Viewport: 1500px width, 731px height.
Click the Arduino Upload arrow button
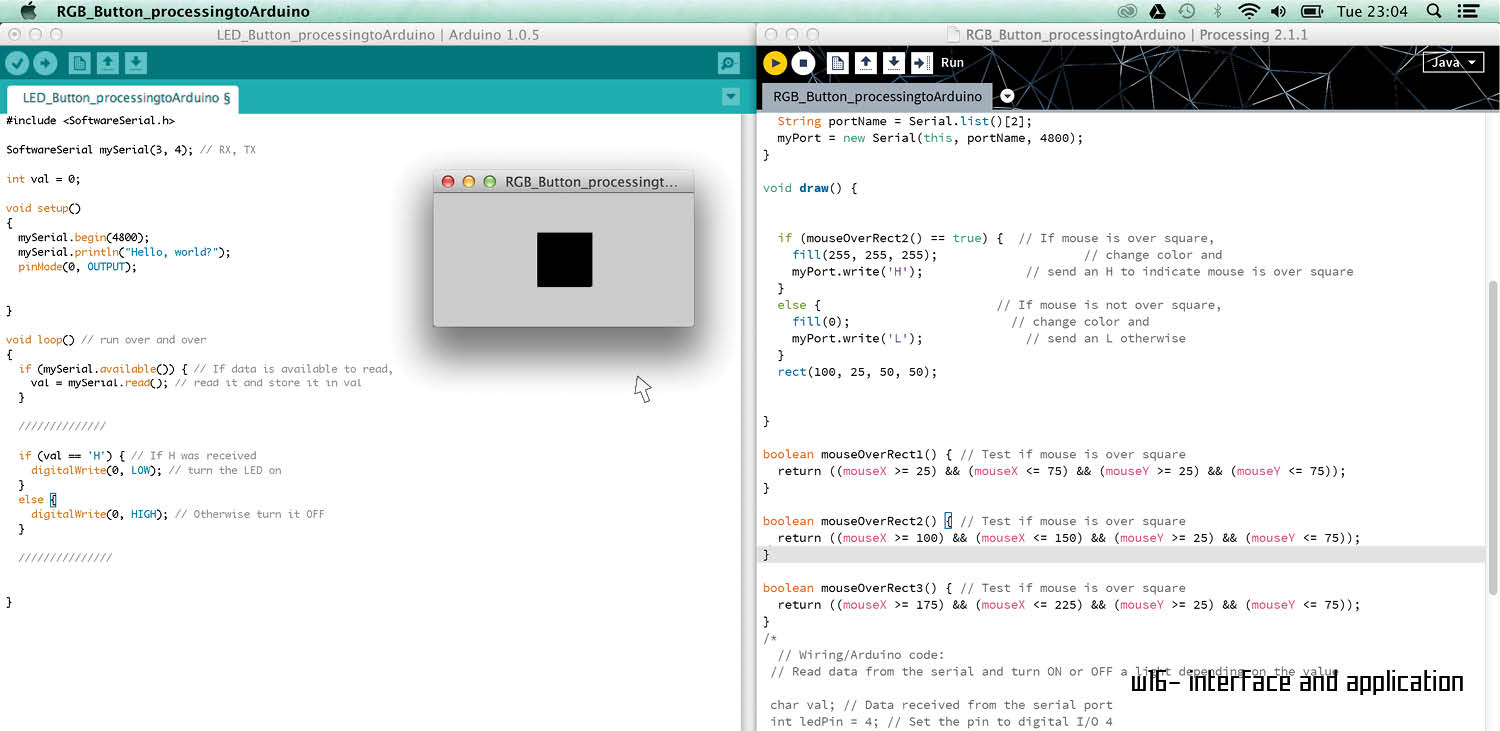45,63
